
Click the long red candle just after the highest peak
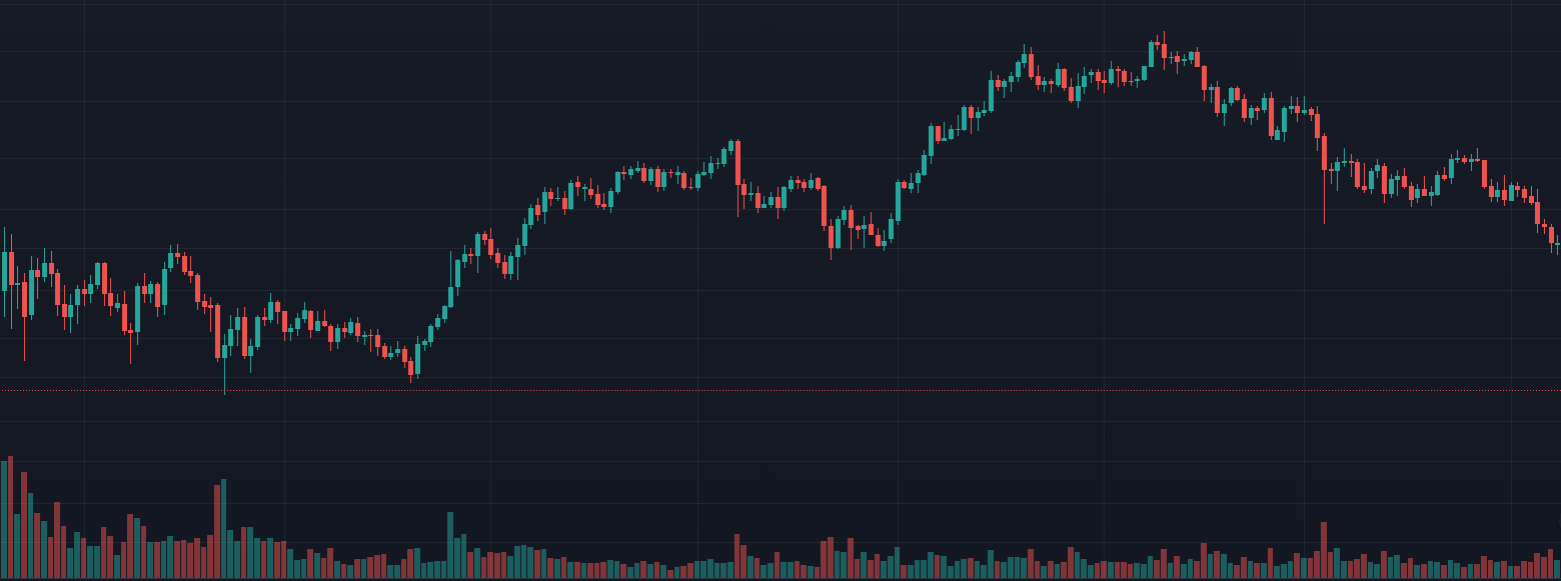pos(1203,77)
